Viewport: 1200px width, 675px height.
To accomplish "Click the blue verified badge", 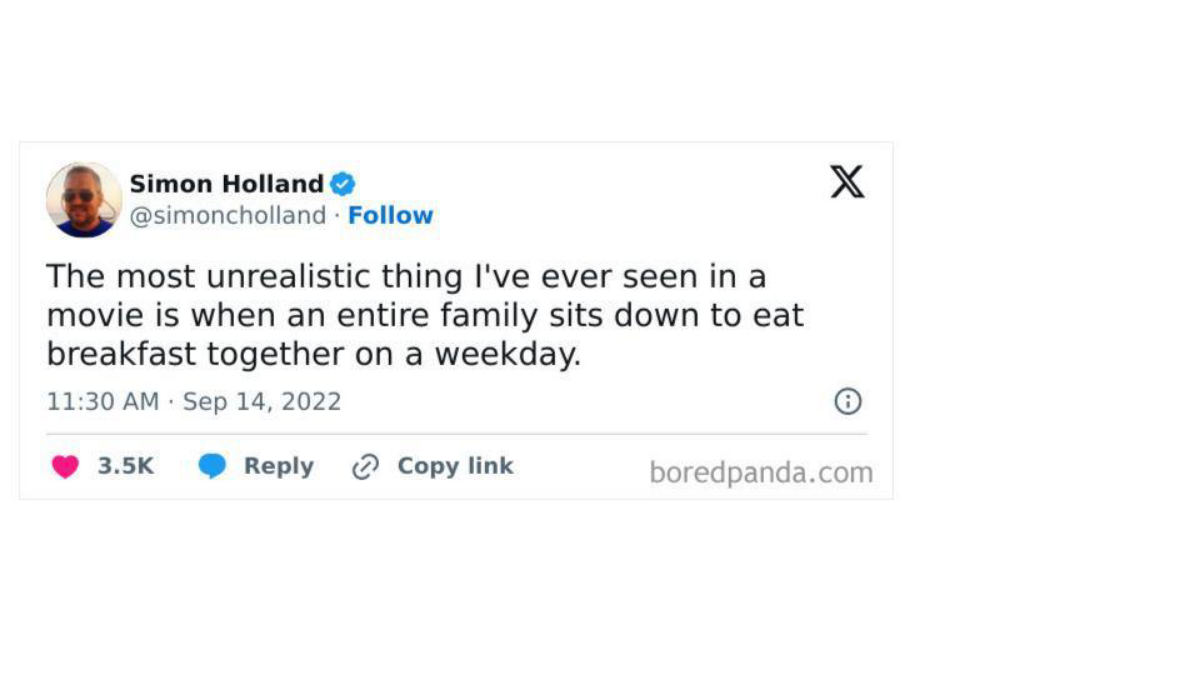I will point(343,184).
